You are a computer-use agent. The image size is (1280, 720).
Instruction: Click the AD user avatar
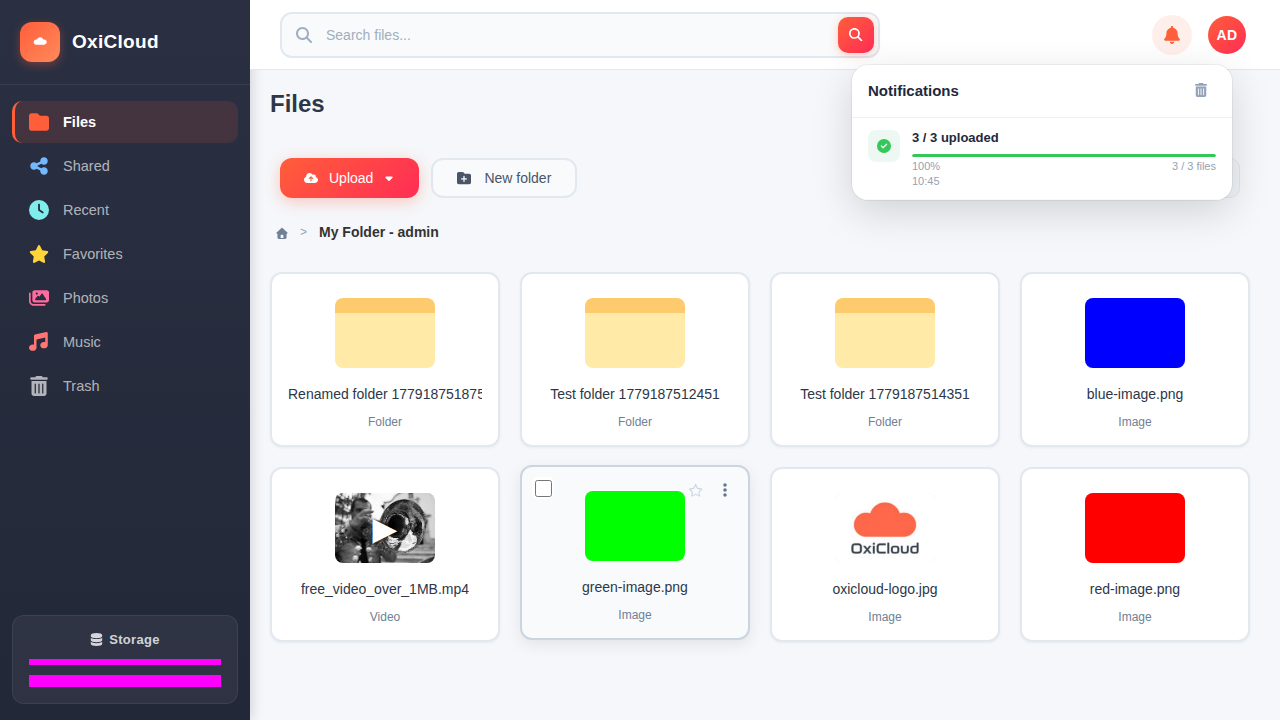[x=1227, y=35]
